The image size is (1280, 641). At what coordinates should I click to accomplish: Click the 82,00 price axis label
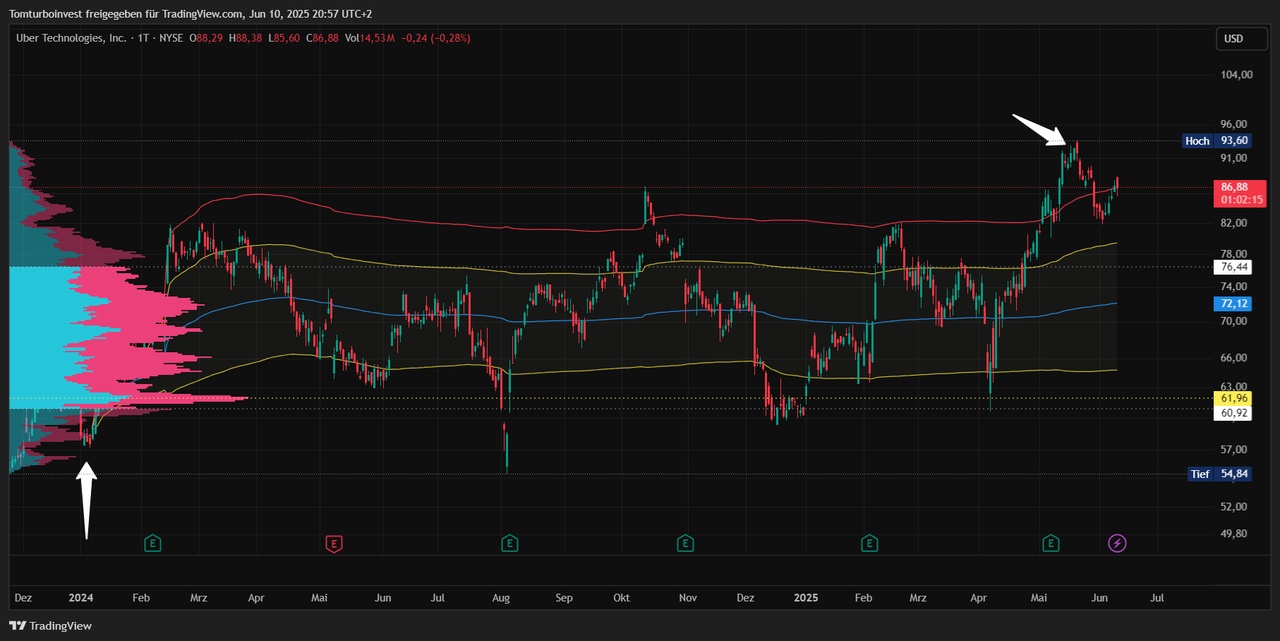(x=1233, y=223)
